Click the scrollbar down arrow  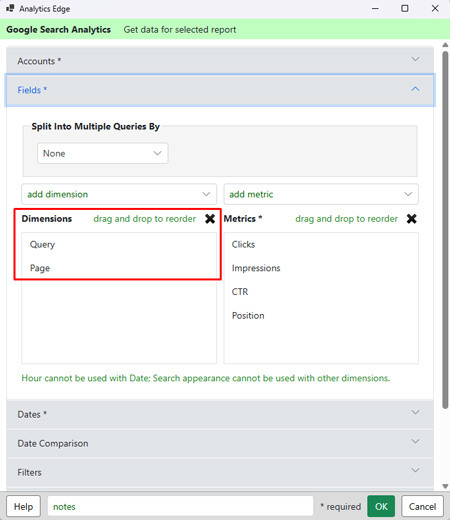pyautogui.click(x=445, y=486)
